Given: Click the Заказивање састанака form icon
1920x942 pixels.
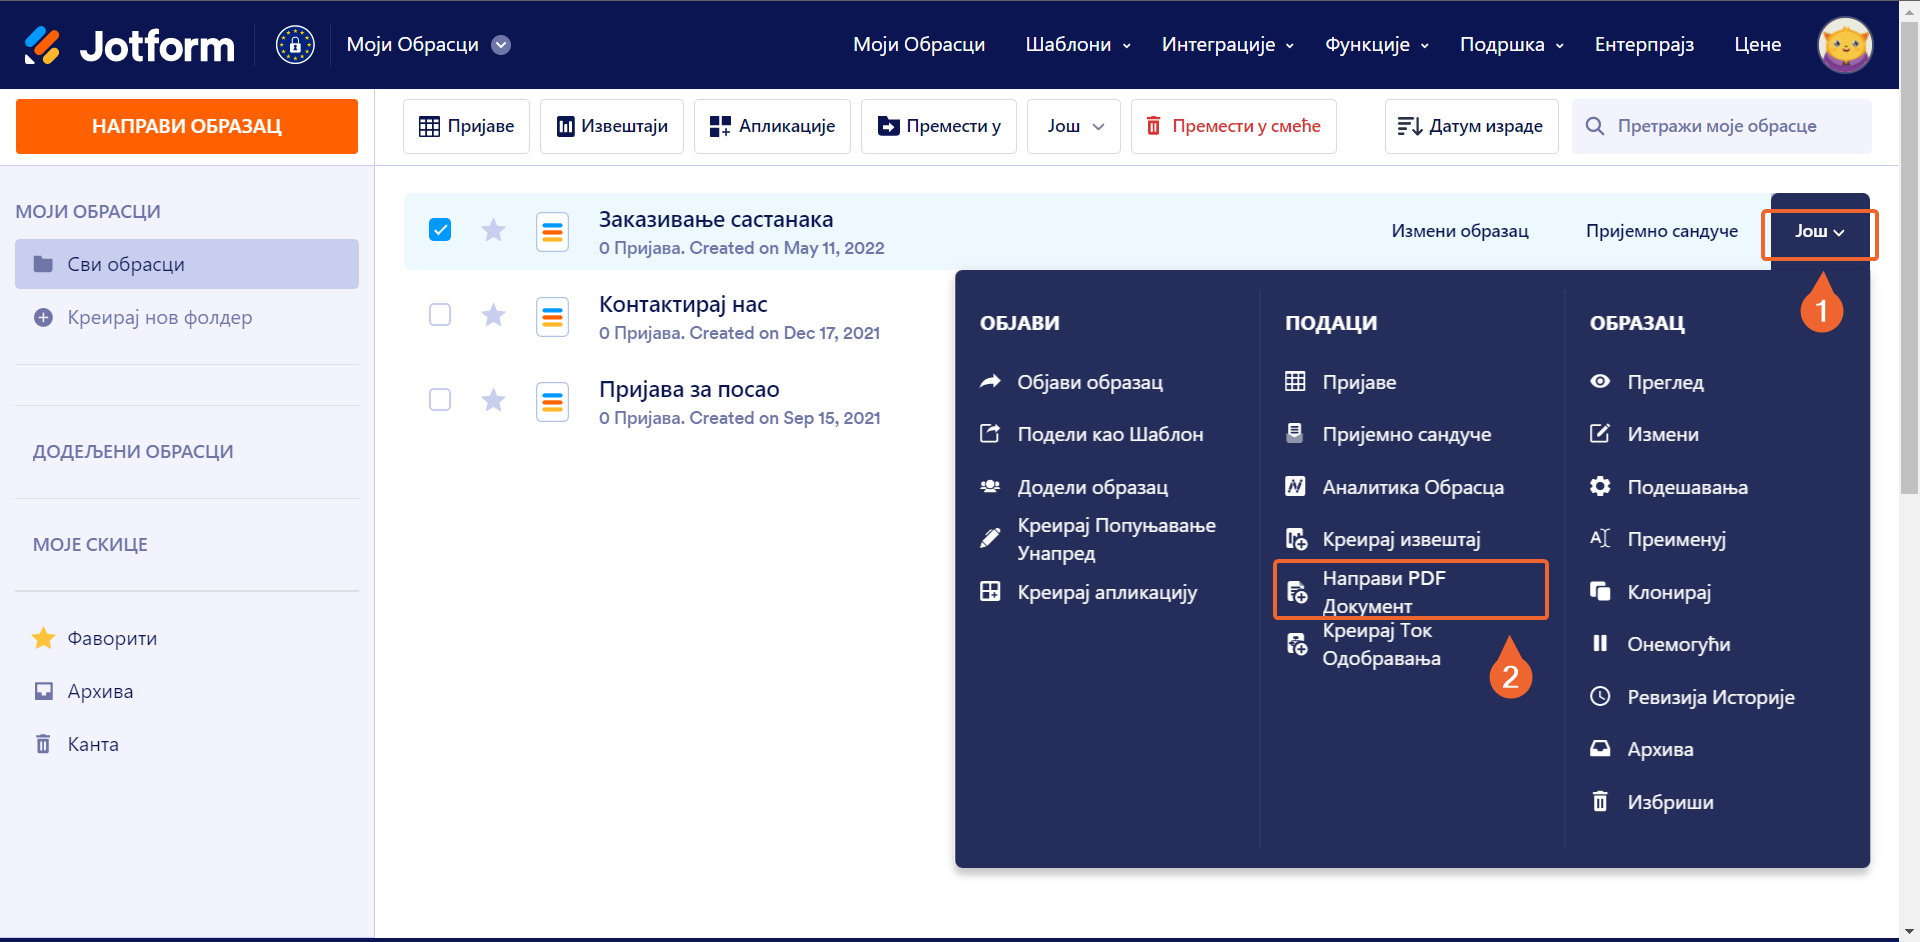Looking at the screenshot, I should click(x=552, y=232).
